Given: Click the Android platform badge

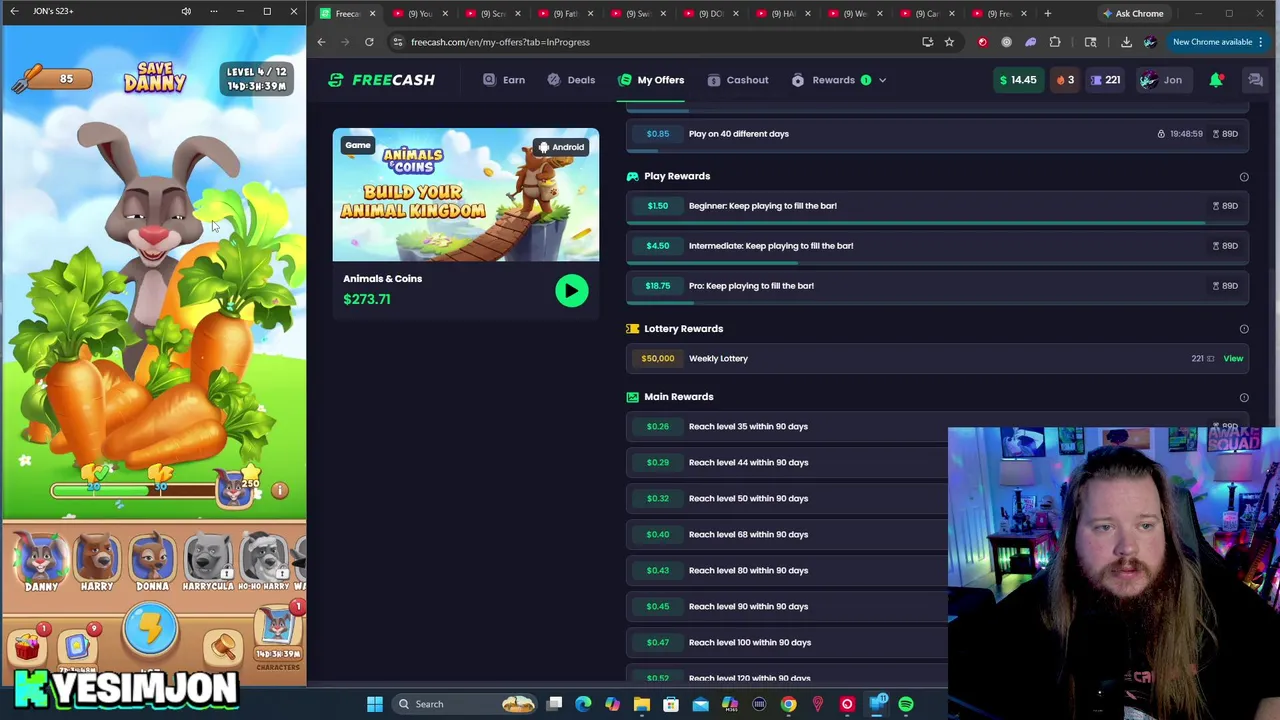Looking at the screenshot, I should [561, 147].
